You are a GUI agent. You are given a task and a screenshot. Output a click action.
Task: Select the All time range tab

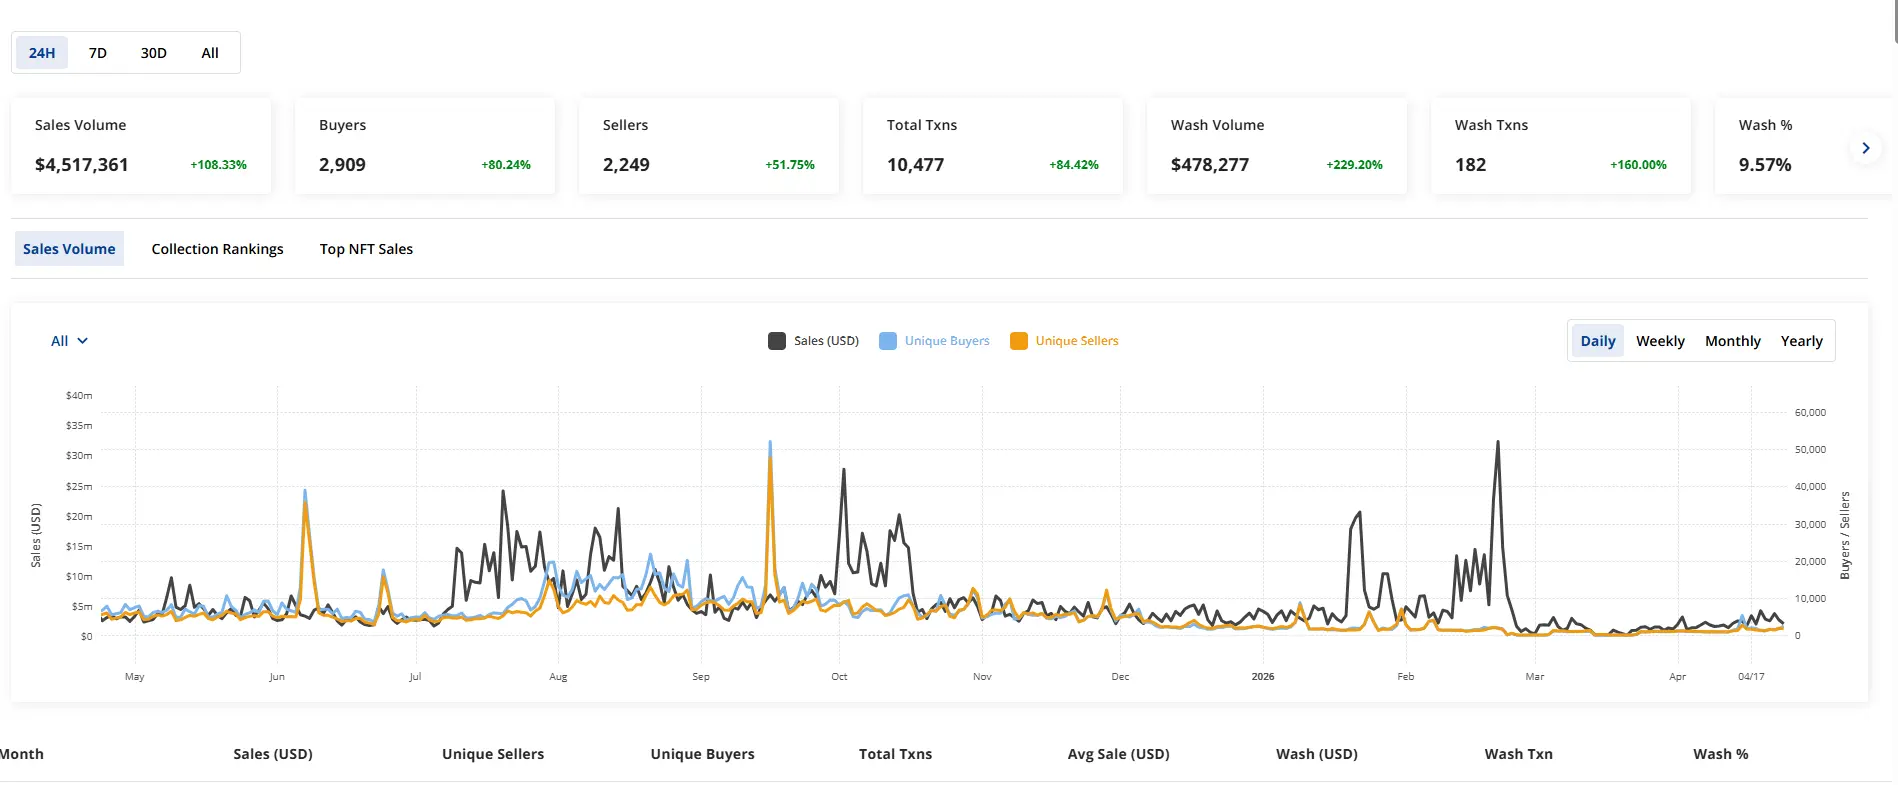tap(210, 53)
